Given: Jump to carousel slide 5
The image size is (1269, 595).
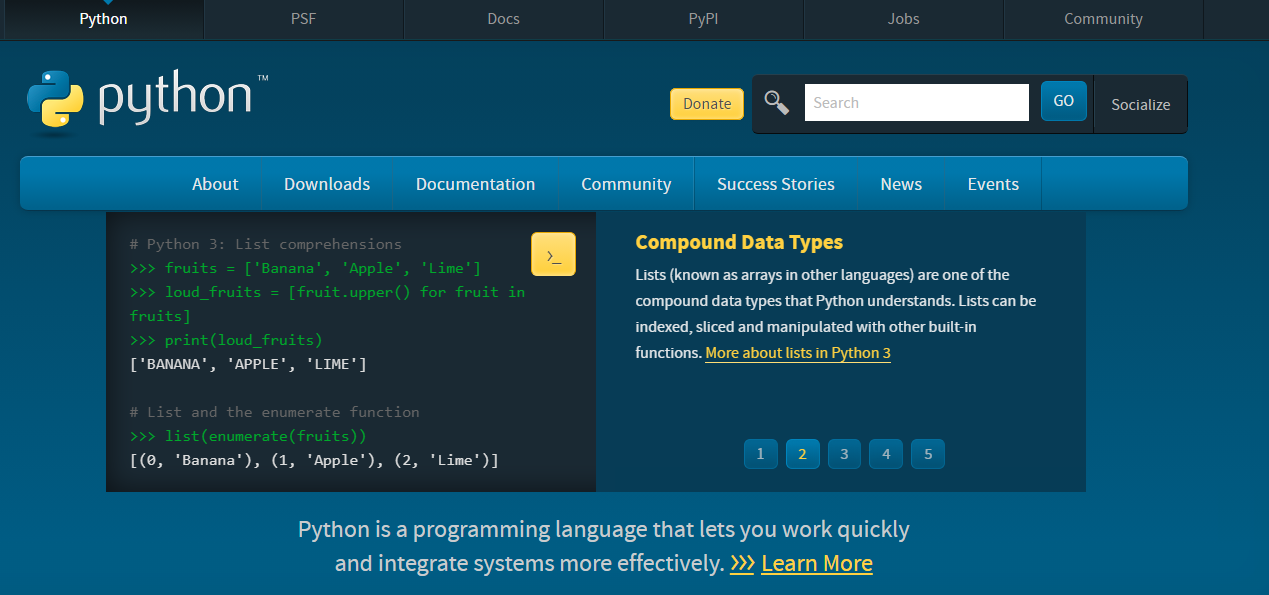Looking at the screenshot, I should pyautogui.click(x=928, y=454).
